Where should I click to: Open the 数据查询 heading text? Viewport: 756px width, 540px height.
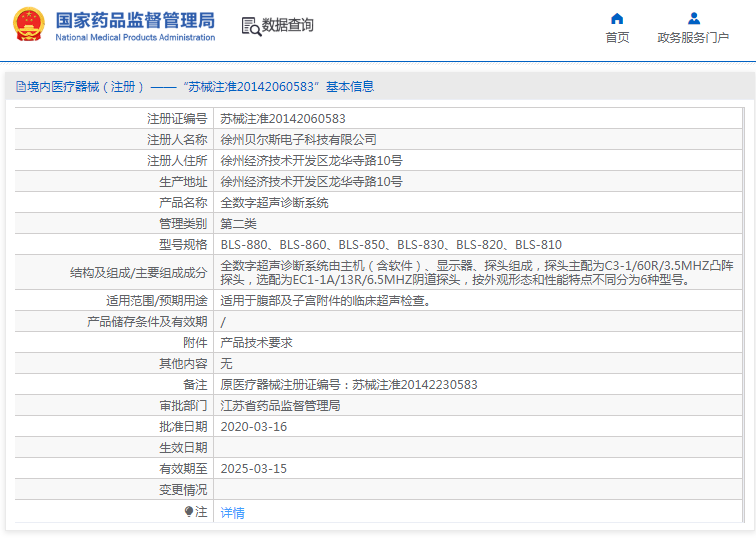tap(288, 25)
